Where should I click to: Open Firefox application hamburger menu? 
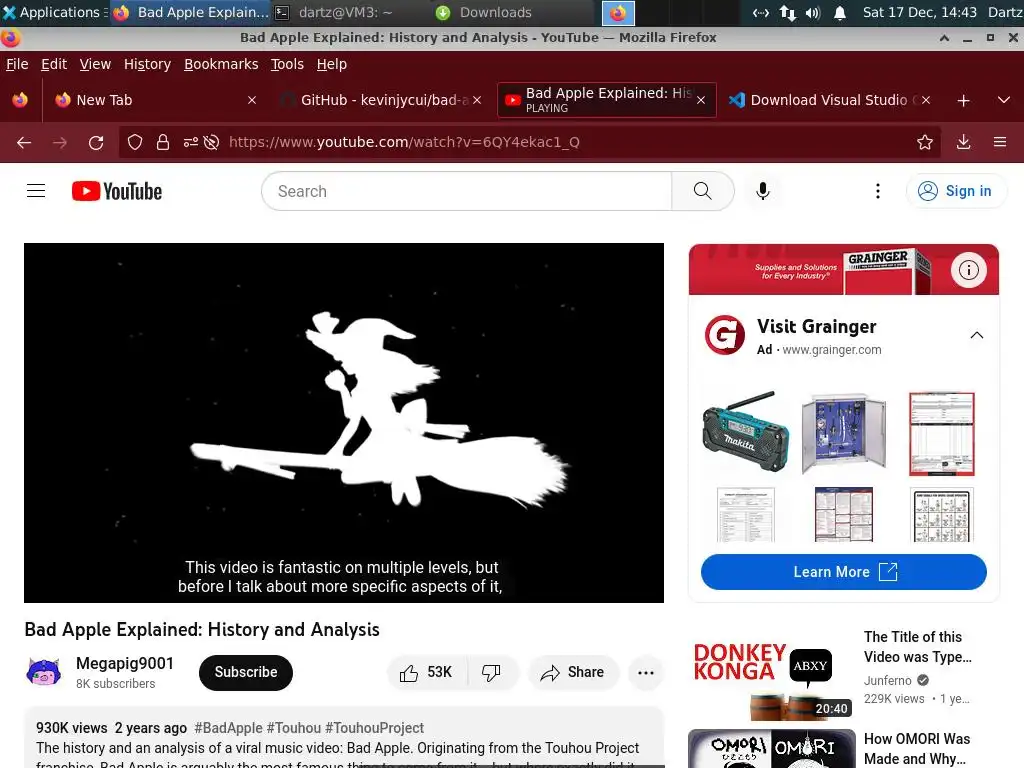[1000, 142]
